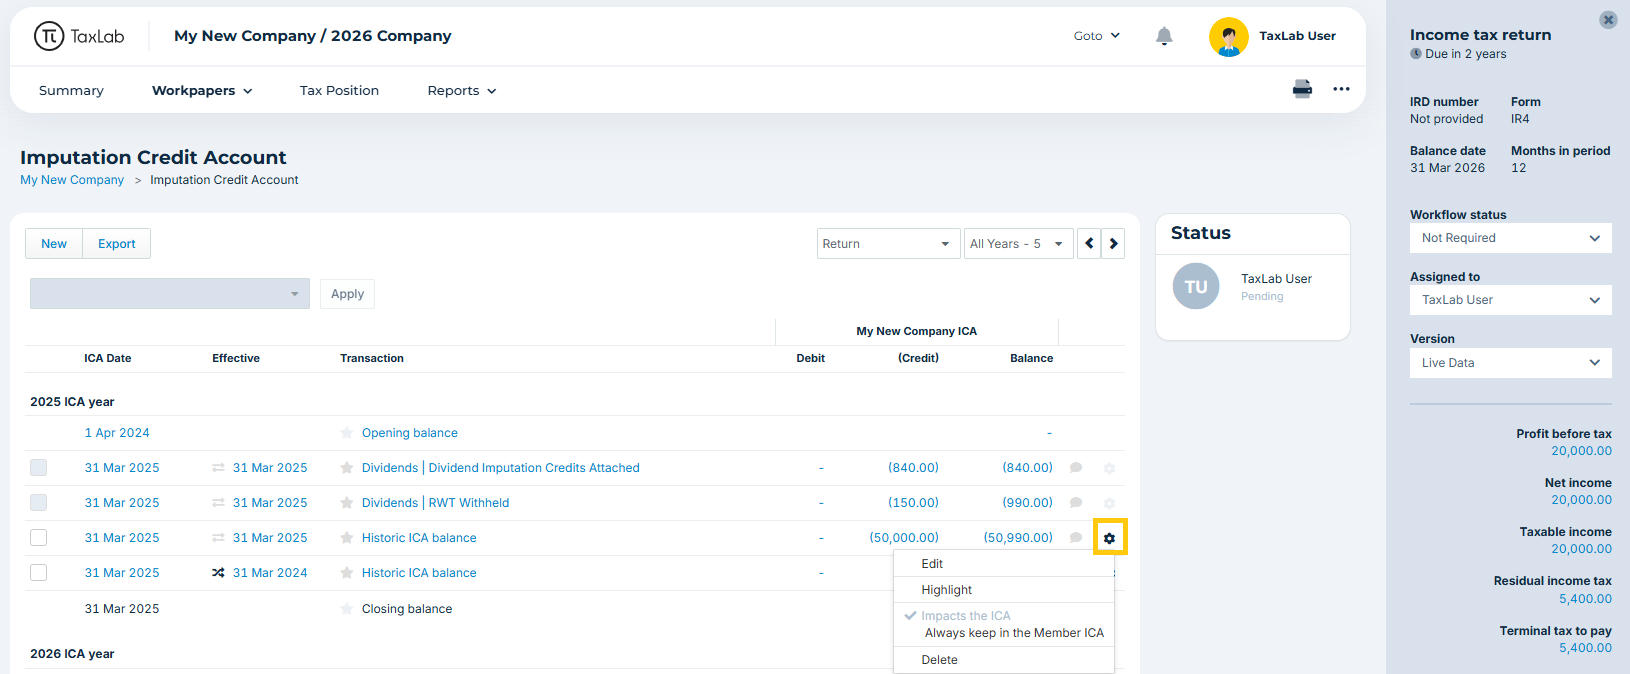Tick checkbox for Dividend Imputation Credits row
1630x674 pixels.
(38, 468)
